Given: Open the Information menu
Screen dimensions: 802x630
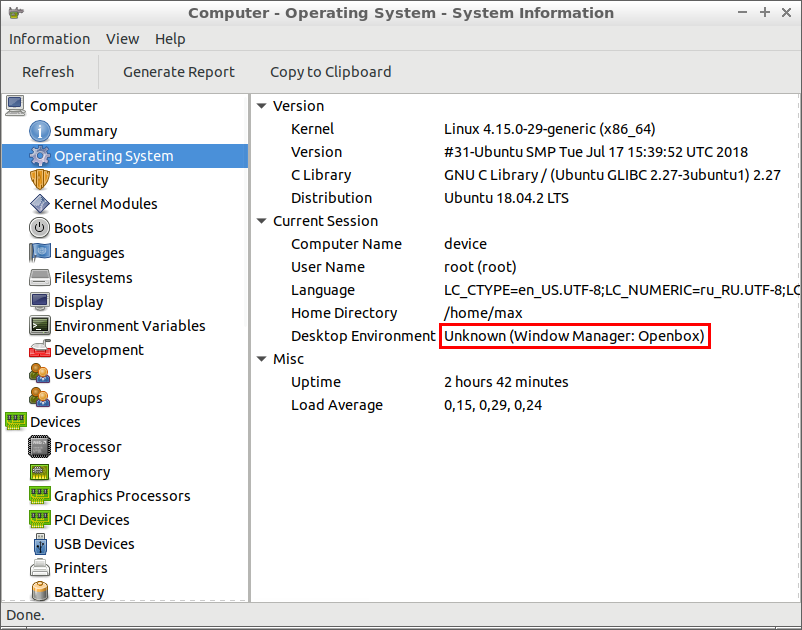Looking at the screenshot, I should (x=49, y=39).
